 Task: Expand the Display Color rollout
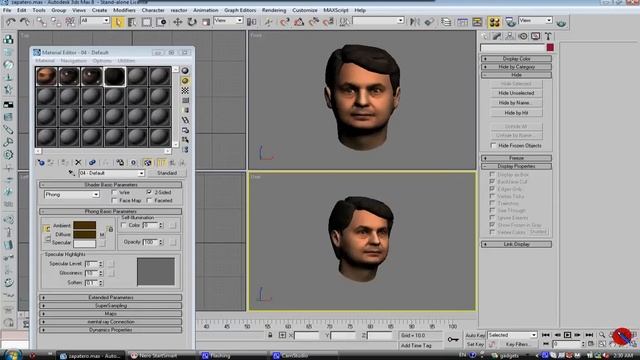click(x=516, y=59)
